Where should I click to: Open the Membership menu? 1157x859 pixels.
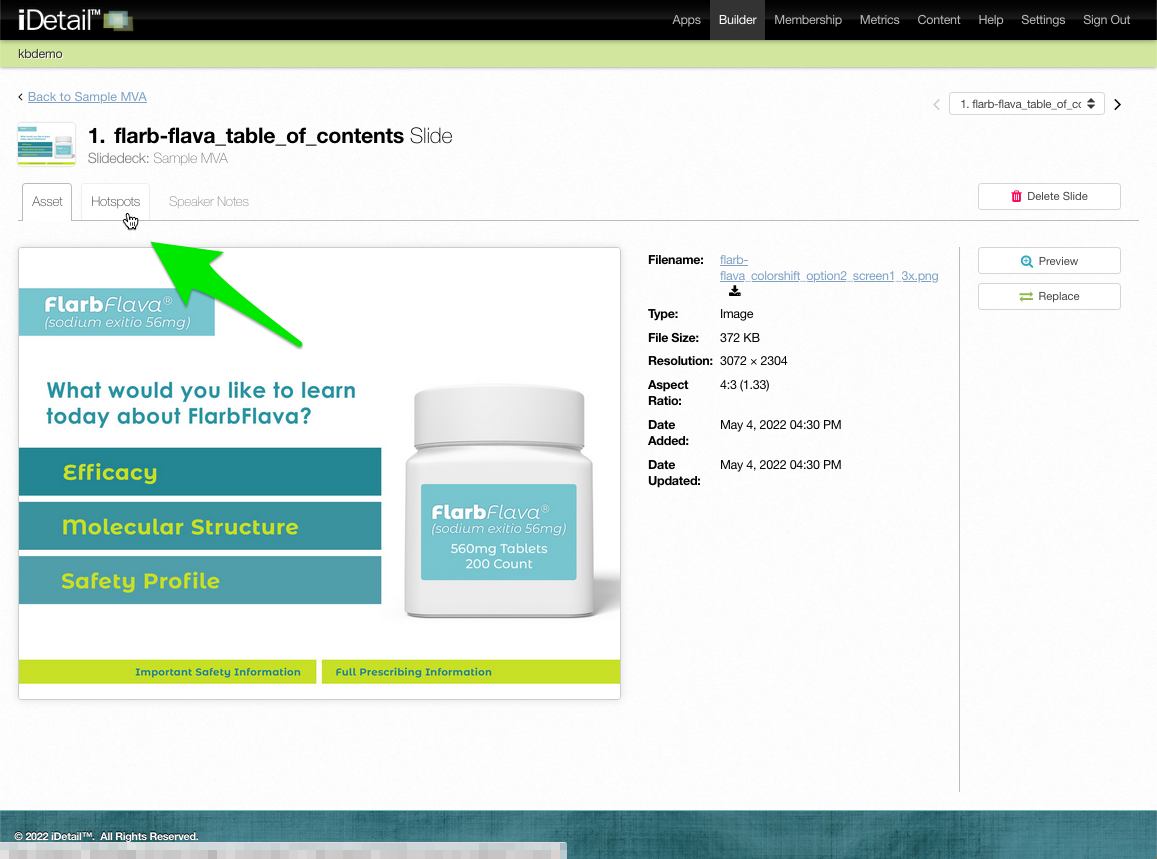pos(807,20)
